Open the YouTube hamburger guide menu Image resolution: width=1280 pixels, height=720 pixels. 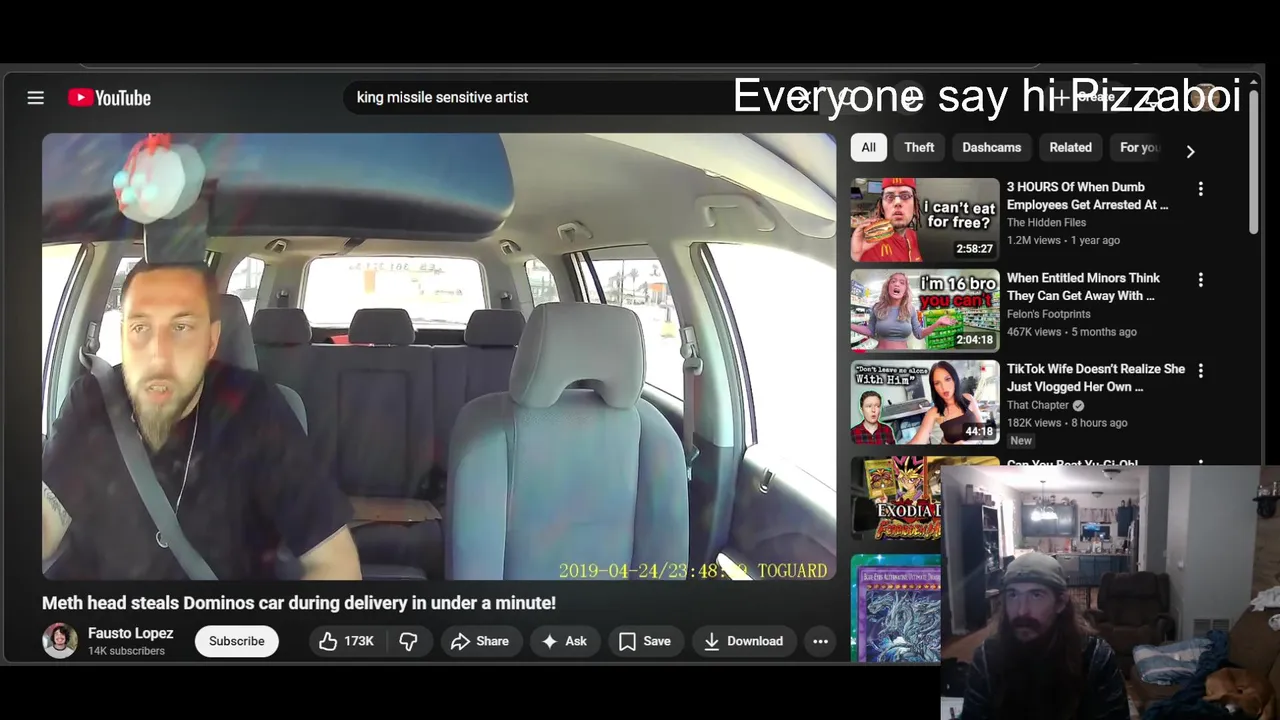click(x=35, y=98)
